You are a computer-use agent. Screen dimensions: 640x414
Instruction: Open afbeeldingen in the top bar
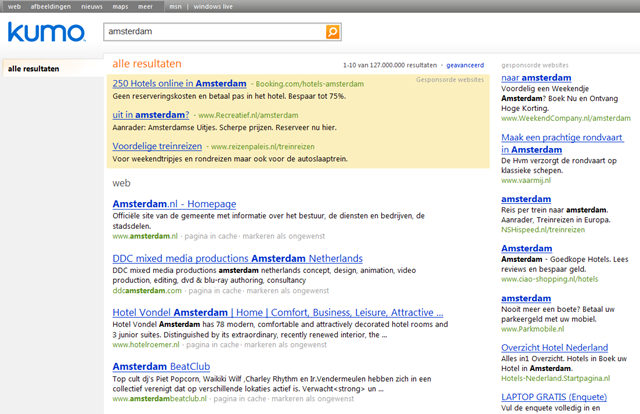pos(51,7)
